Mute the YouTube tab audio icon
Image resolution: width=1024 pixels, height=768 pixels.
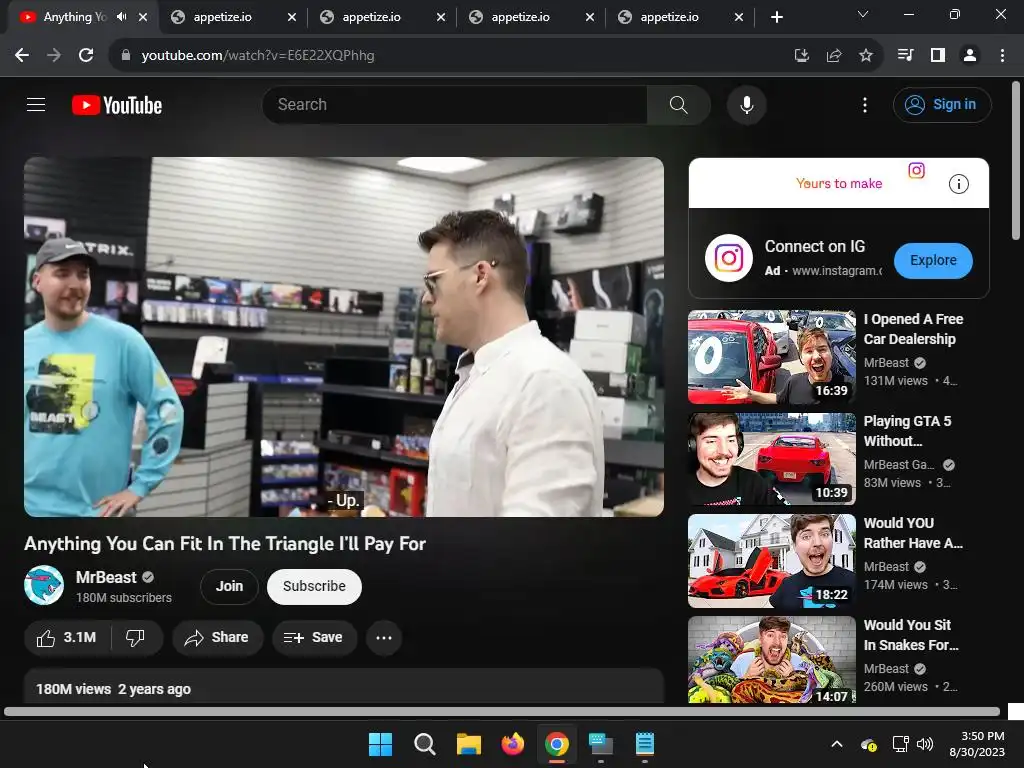click(x=121, y=17)
